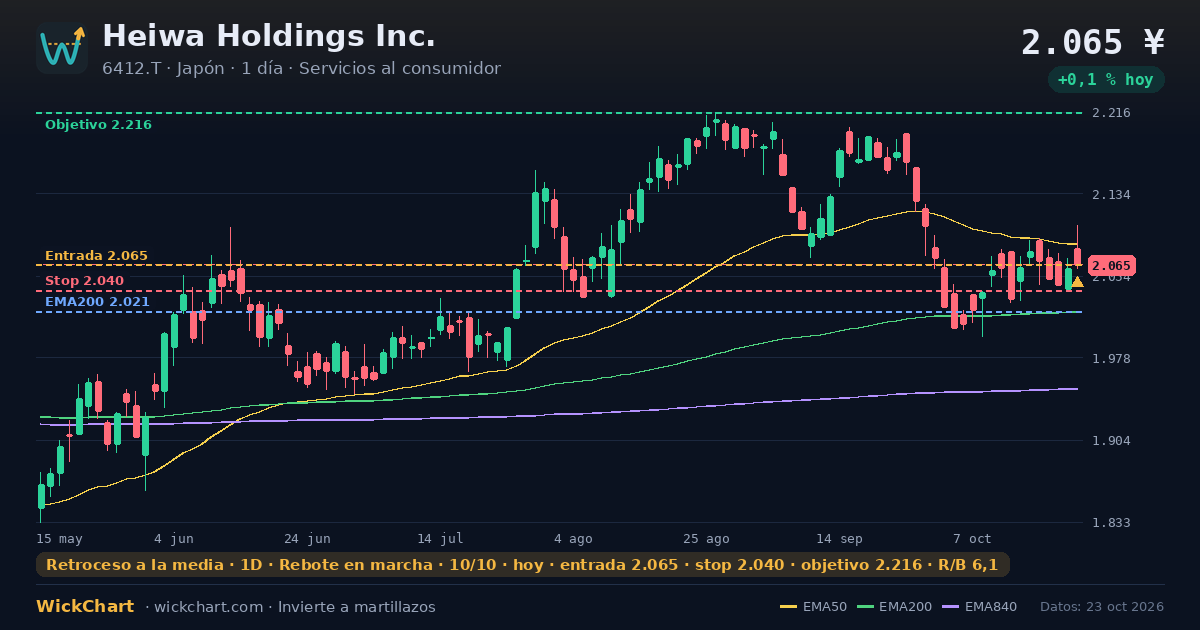Click the 14 jul date label
1200x630 pixels.
tap(440, 539)
